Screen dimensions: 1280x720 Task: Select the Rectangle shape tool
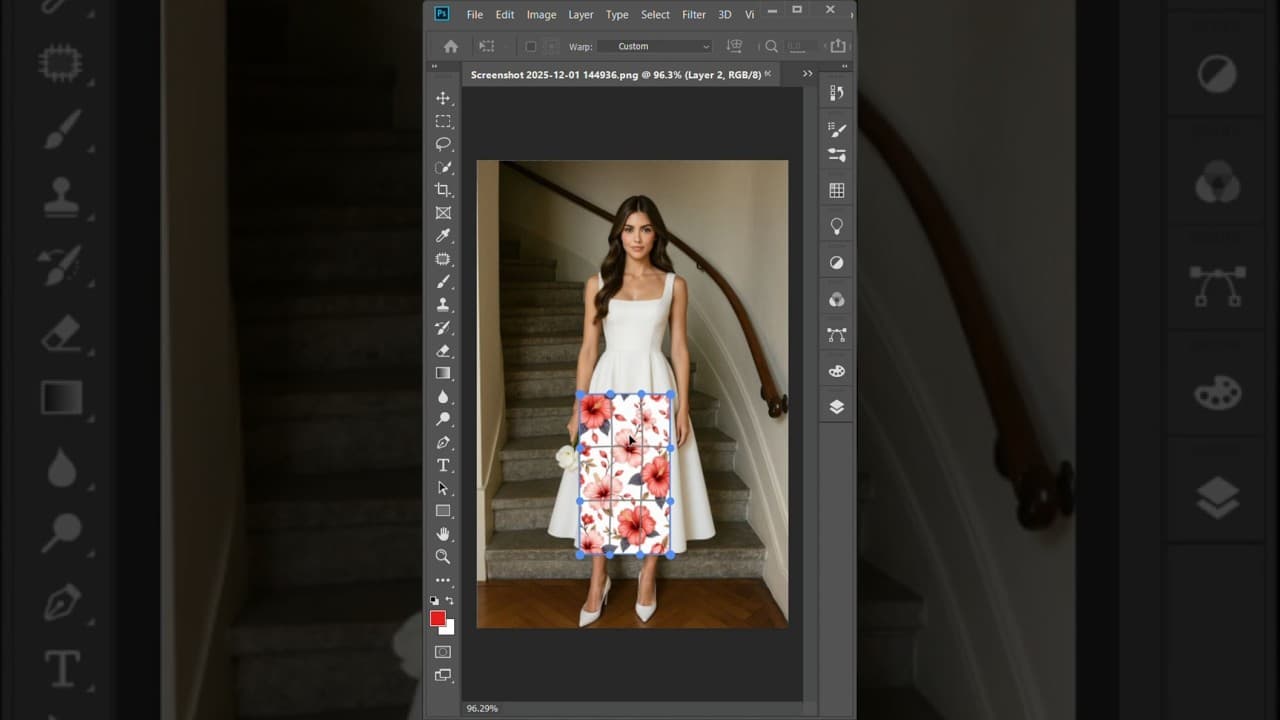tap(443, 511)
